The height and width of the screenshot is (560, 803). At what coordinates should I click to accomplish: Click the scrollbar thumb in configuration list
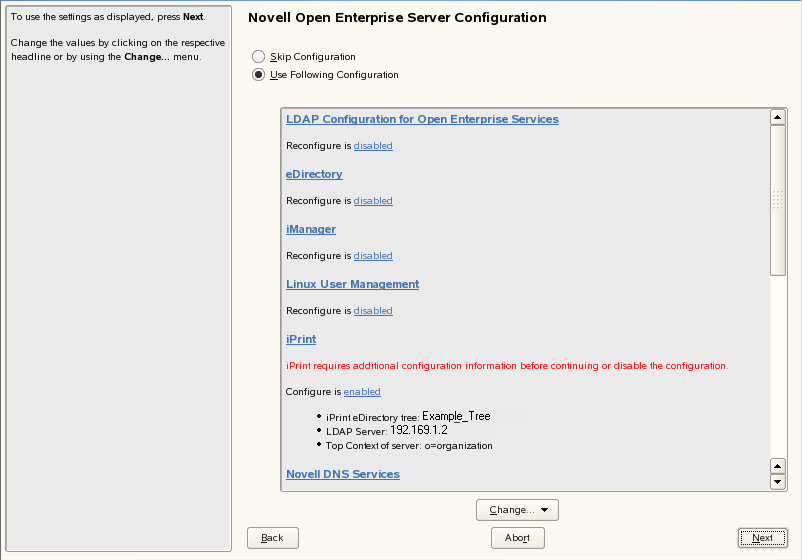778,200
